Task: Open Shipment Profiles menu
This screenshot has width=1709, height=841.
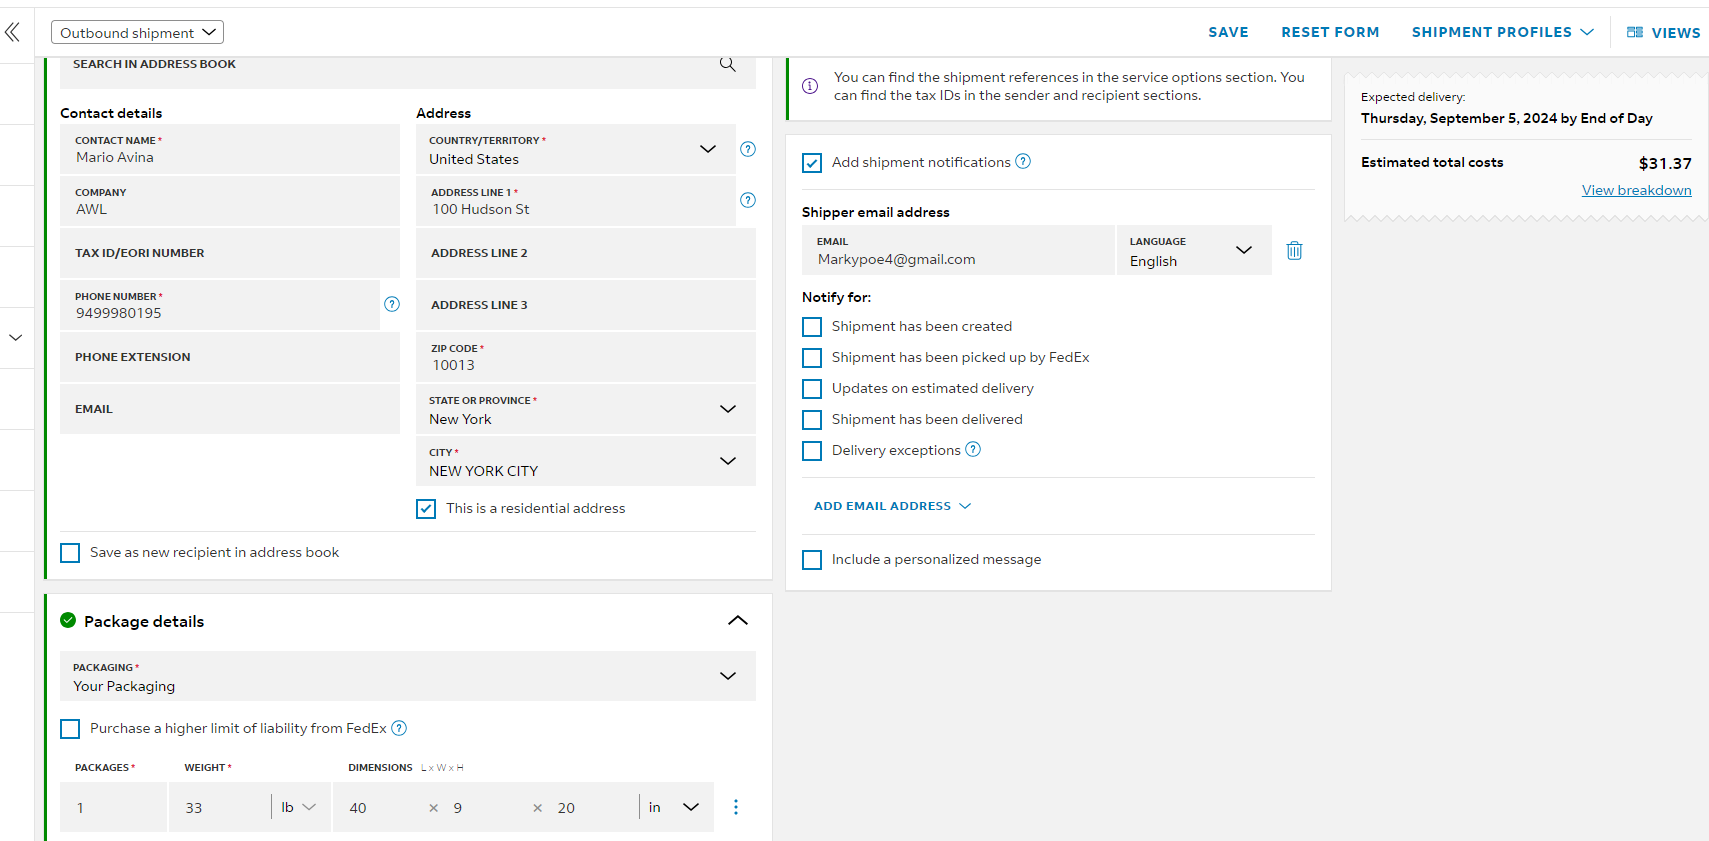Action: pos(1502,32)
